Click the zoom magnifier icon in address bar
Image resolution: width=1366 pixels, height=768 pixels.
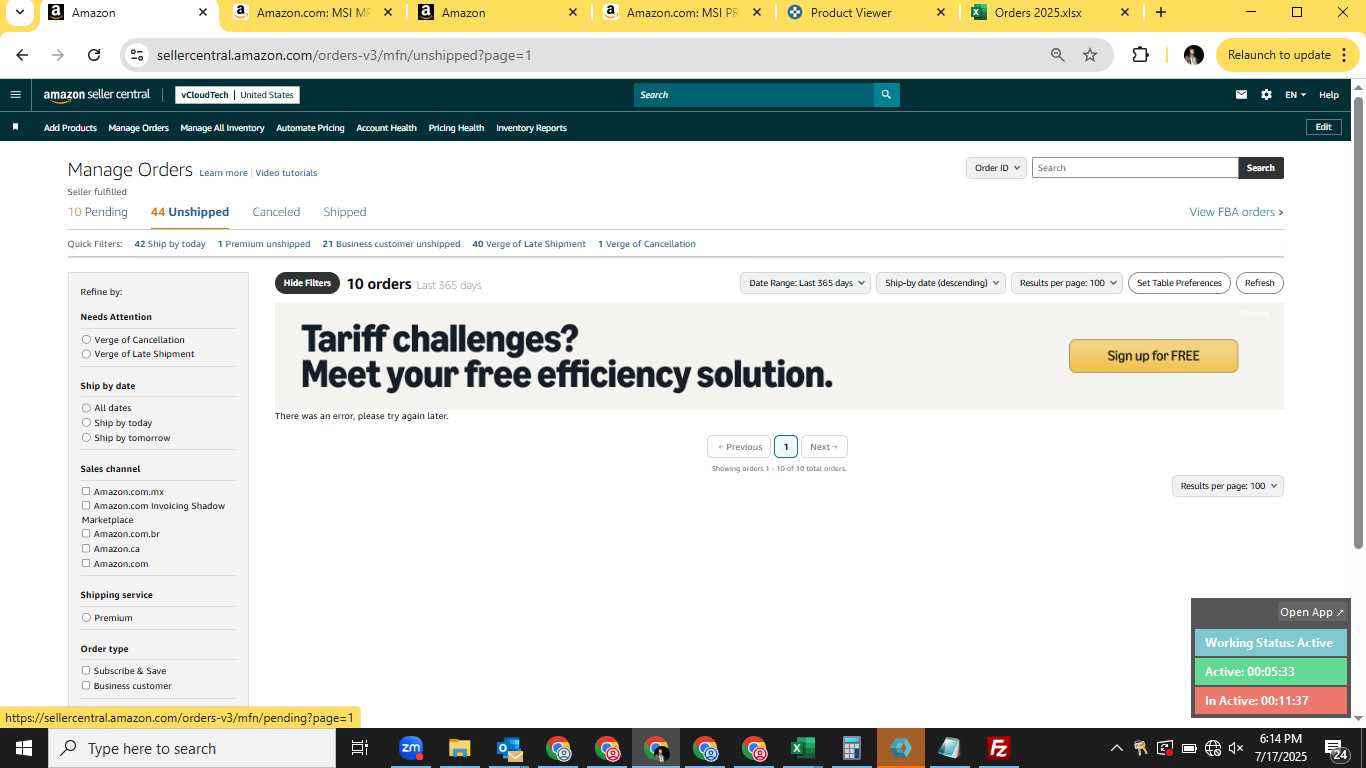point(1057,55)
